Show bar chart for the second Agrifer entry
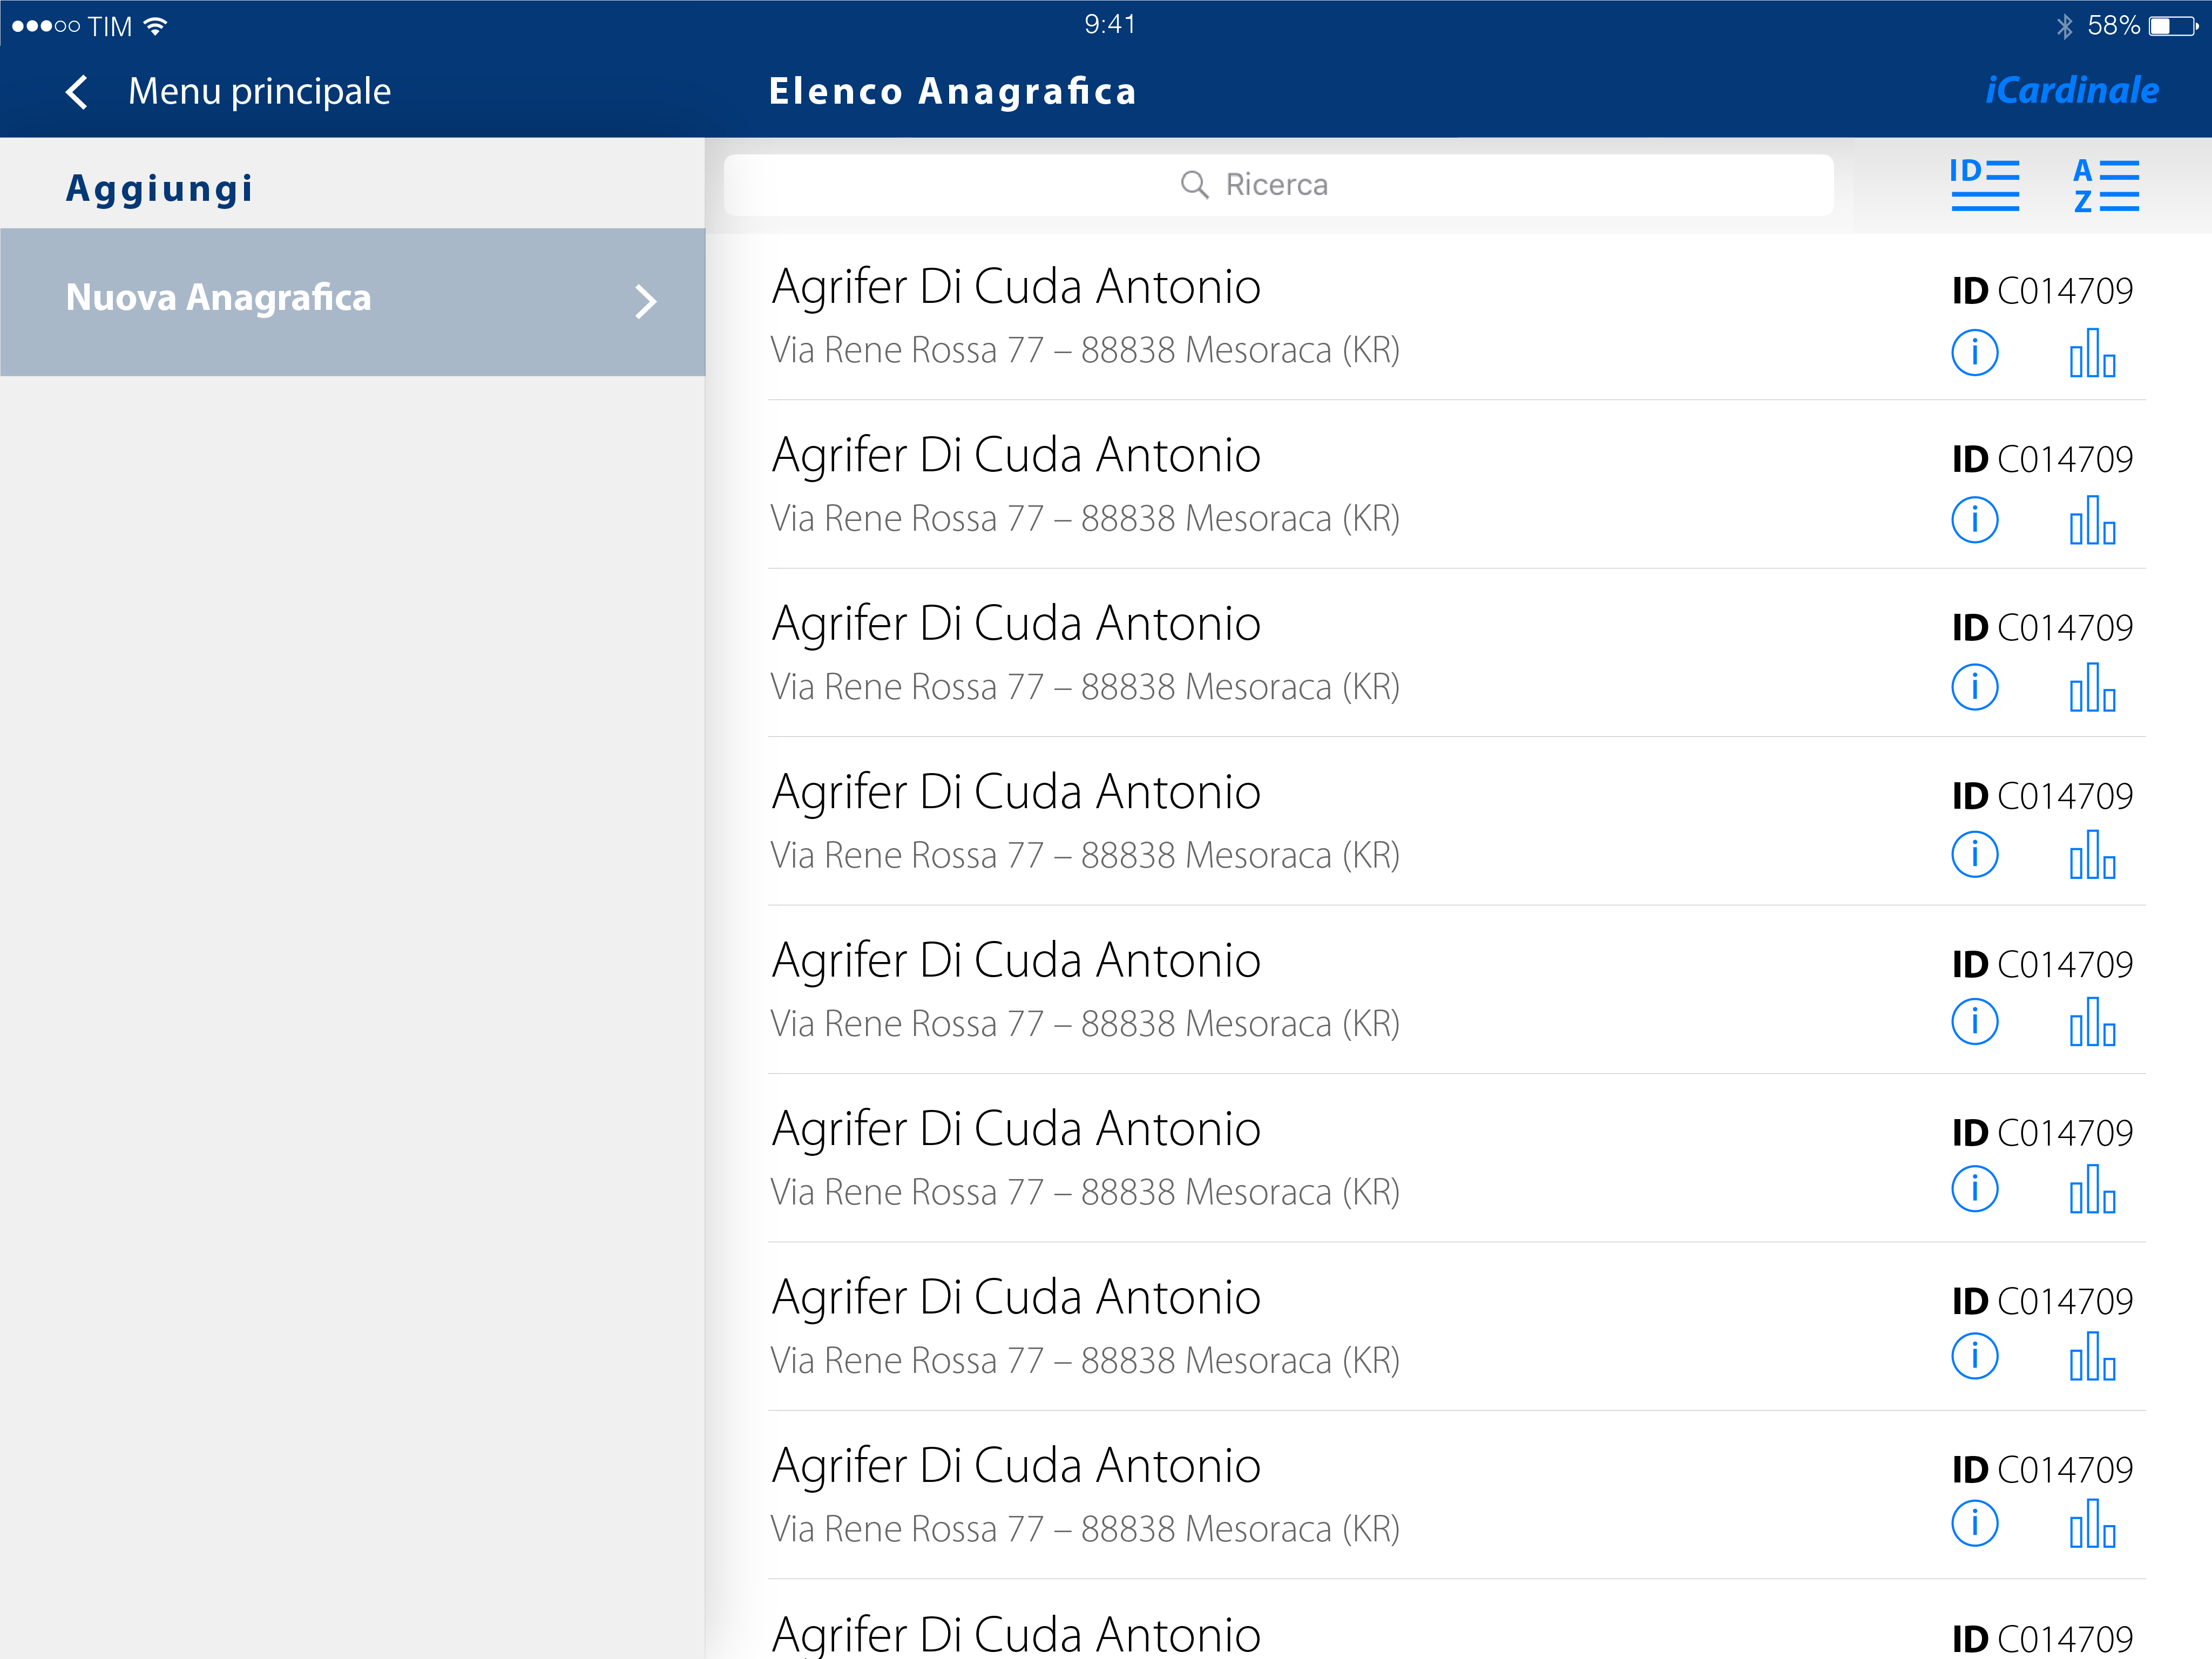Image resolution: width=2212 pixels, height=1659 pixels. (2092, 520)
